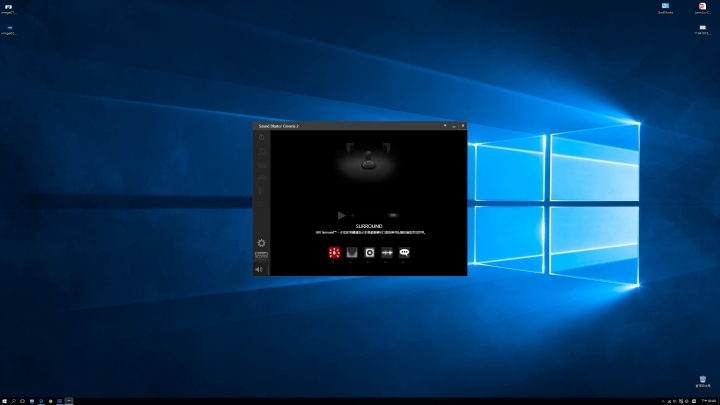Open the Windows Start menu
This screenshot has height=405, width=720.
pyautogui.click(x=4, y=401)
